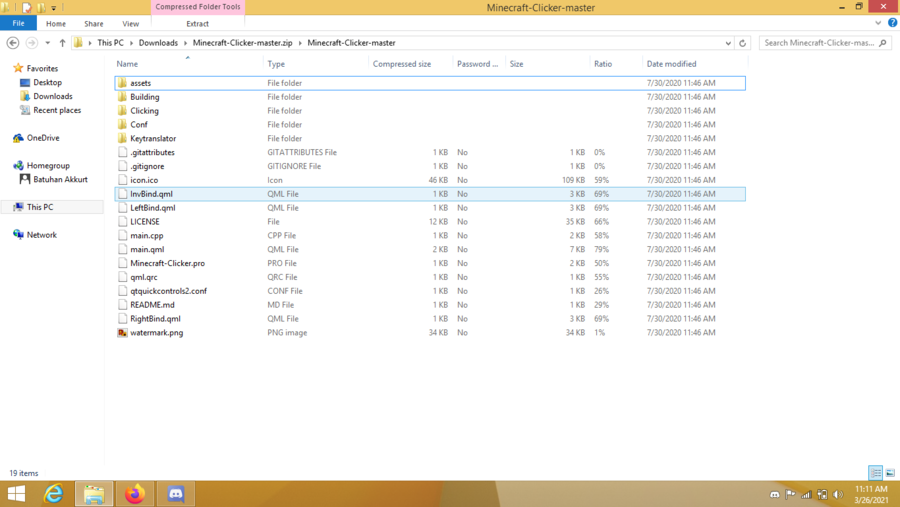Open the File menu
Image resolution: width=900 pixels, height=507 pixels.
click(x=18, y=24)
